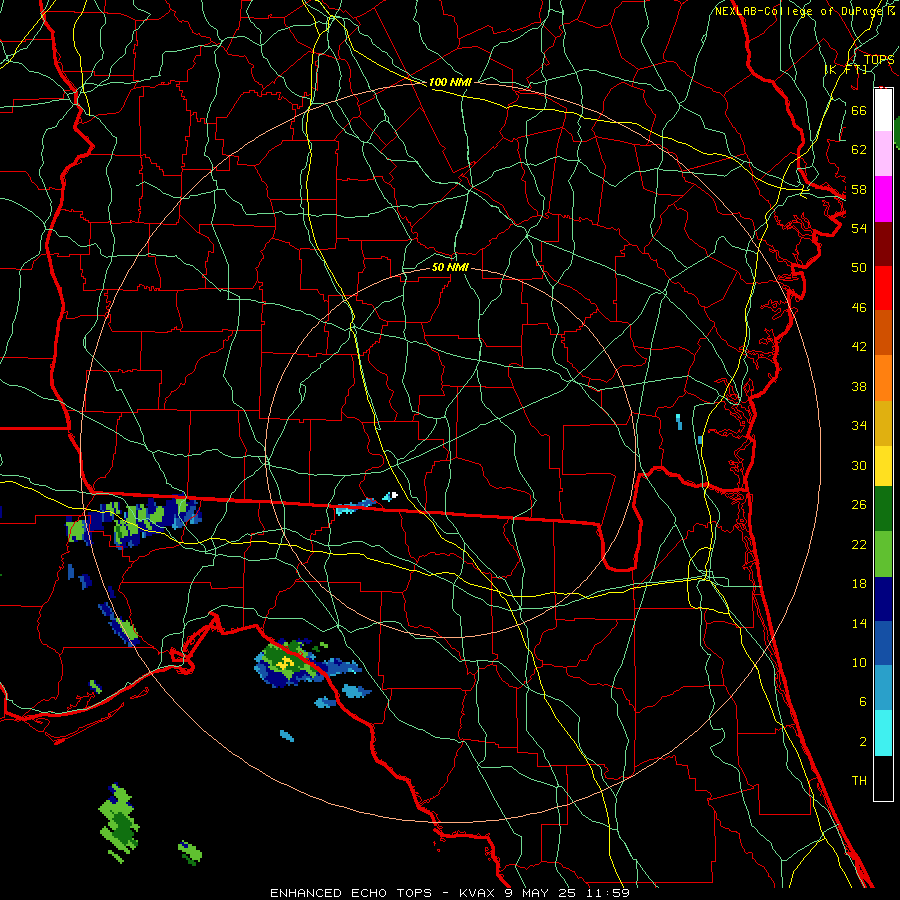This screenshot has height=900, width=900.
Task: Click the legend value '26'
Action: [x=859, y=505]
